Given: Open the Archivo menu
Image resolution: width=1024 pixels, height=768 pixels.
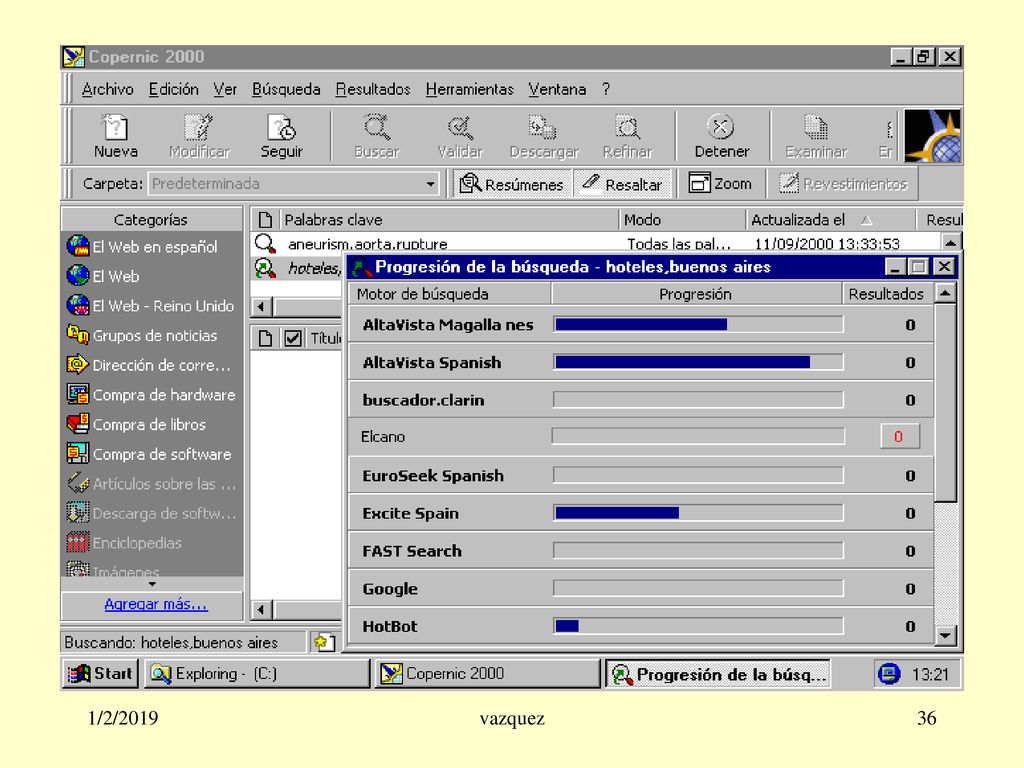Looking at the screenshot, I should pos(108,89).
